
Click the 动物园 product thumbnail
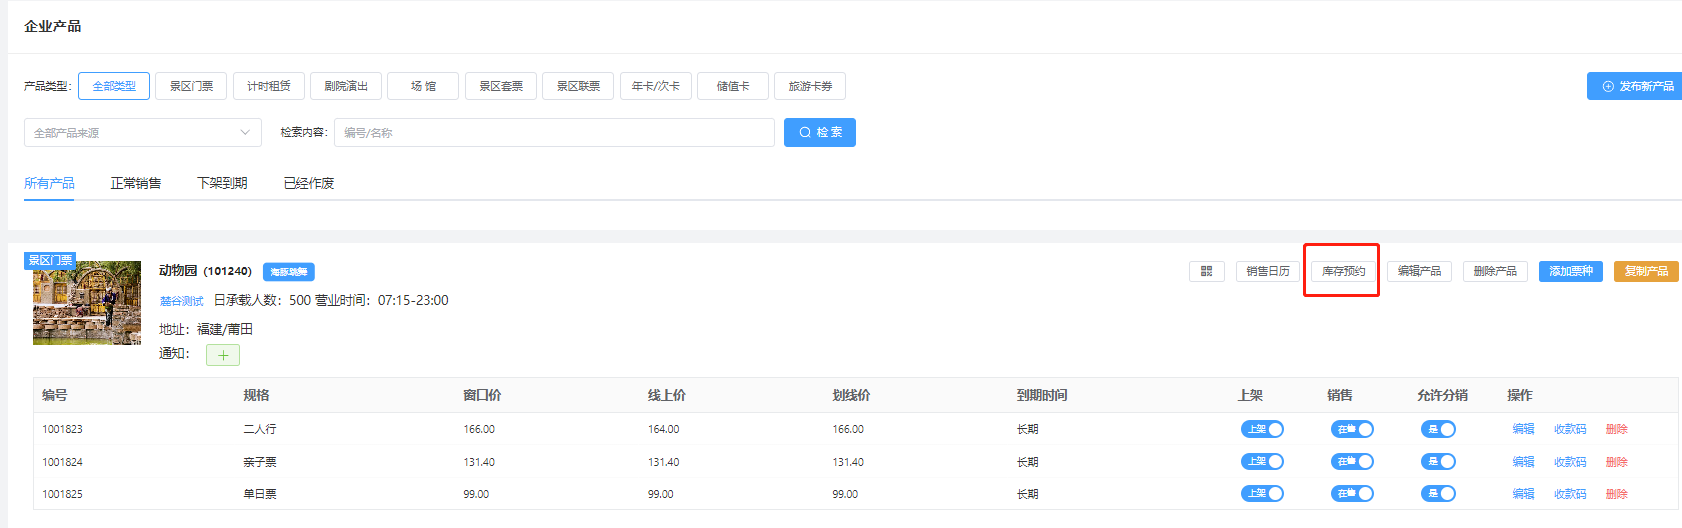coord(87,303)
